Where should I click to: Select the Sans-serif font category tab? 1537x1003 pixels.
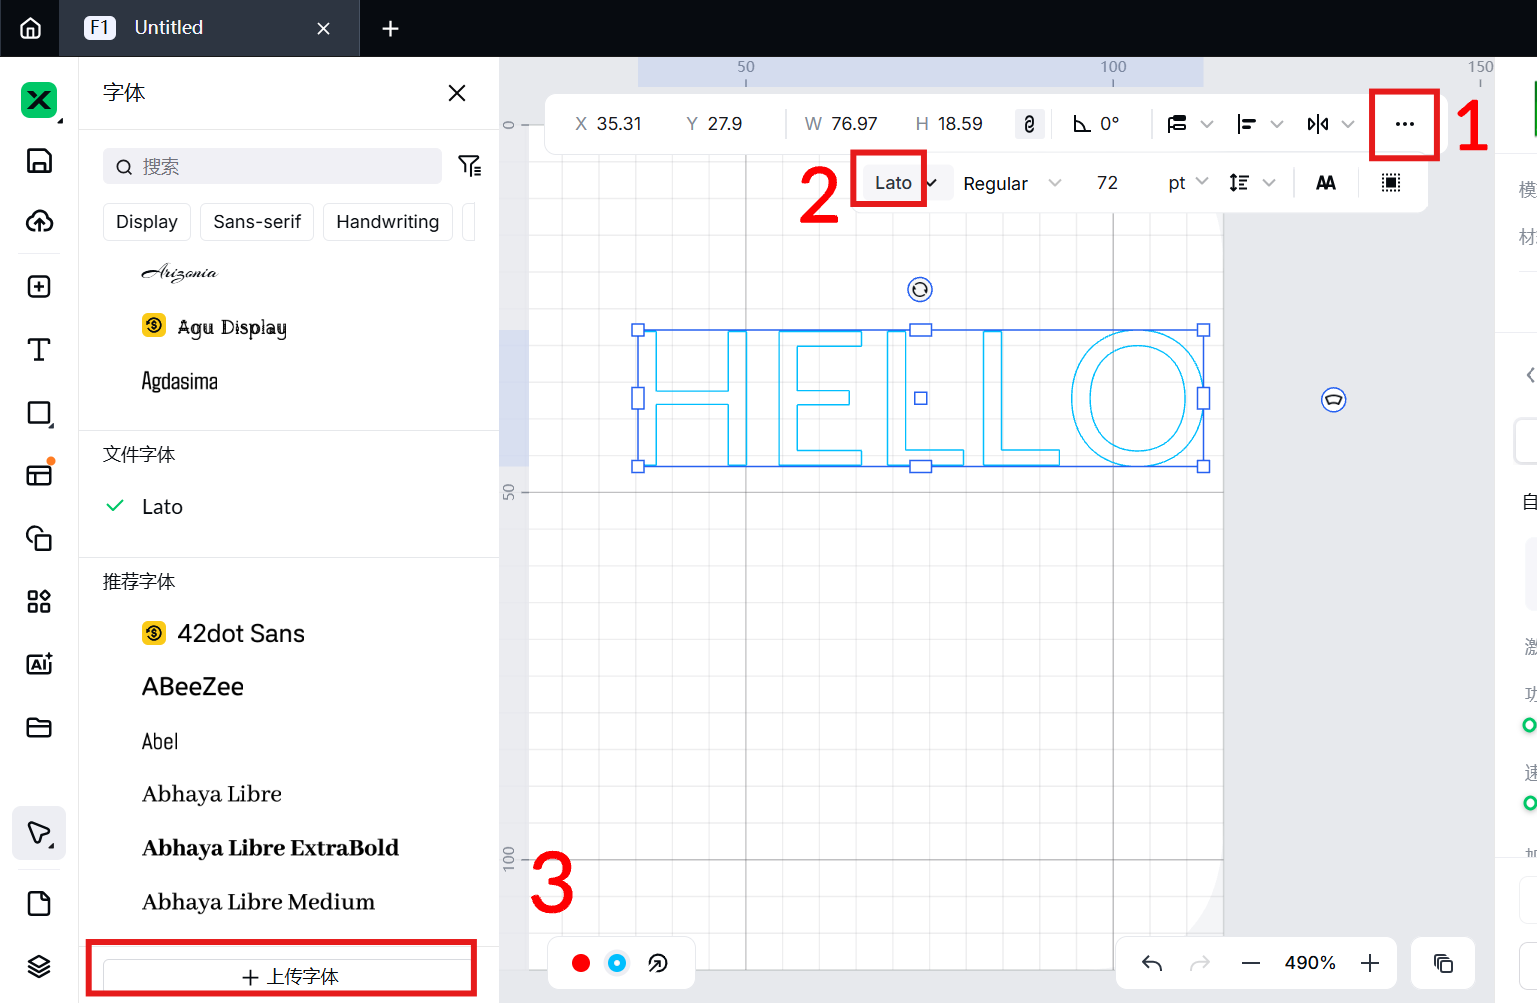click(x=257, y=222)
